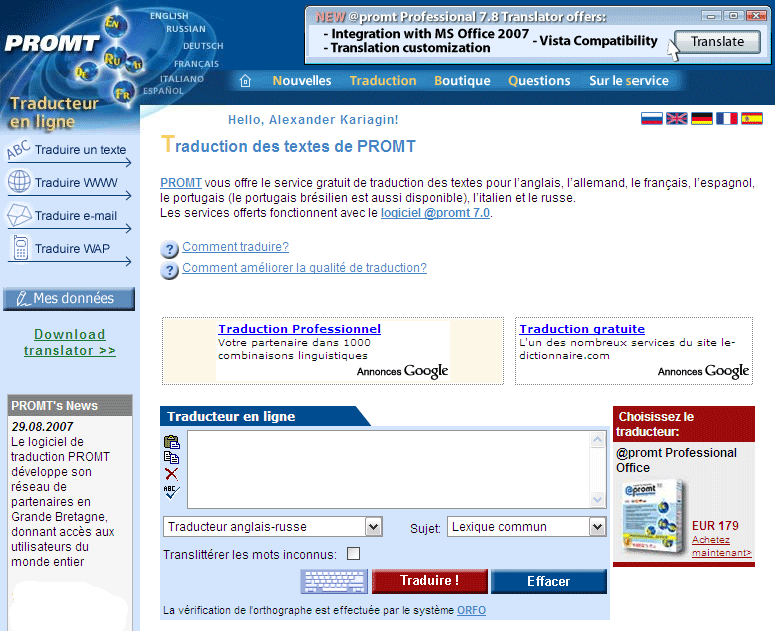Open the virtual keyboard button
The height and width of the screenshot is (631, 775).
tap(334, 581)
